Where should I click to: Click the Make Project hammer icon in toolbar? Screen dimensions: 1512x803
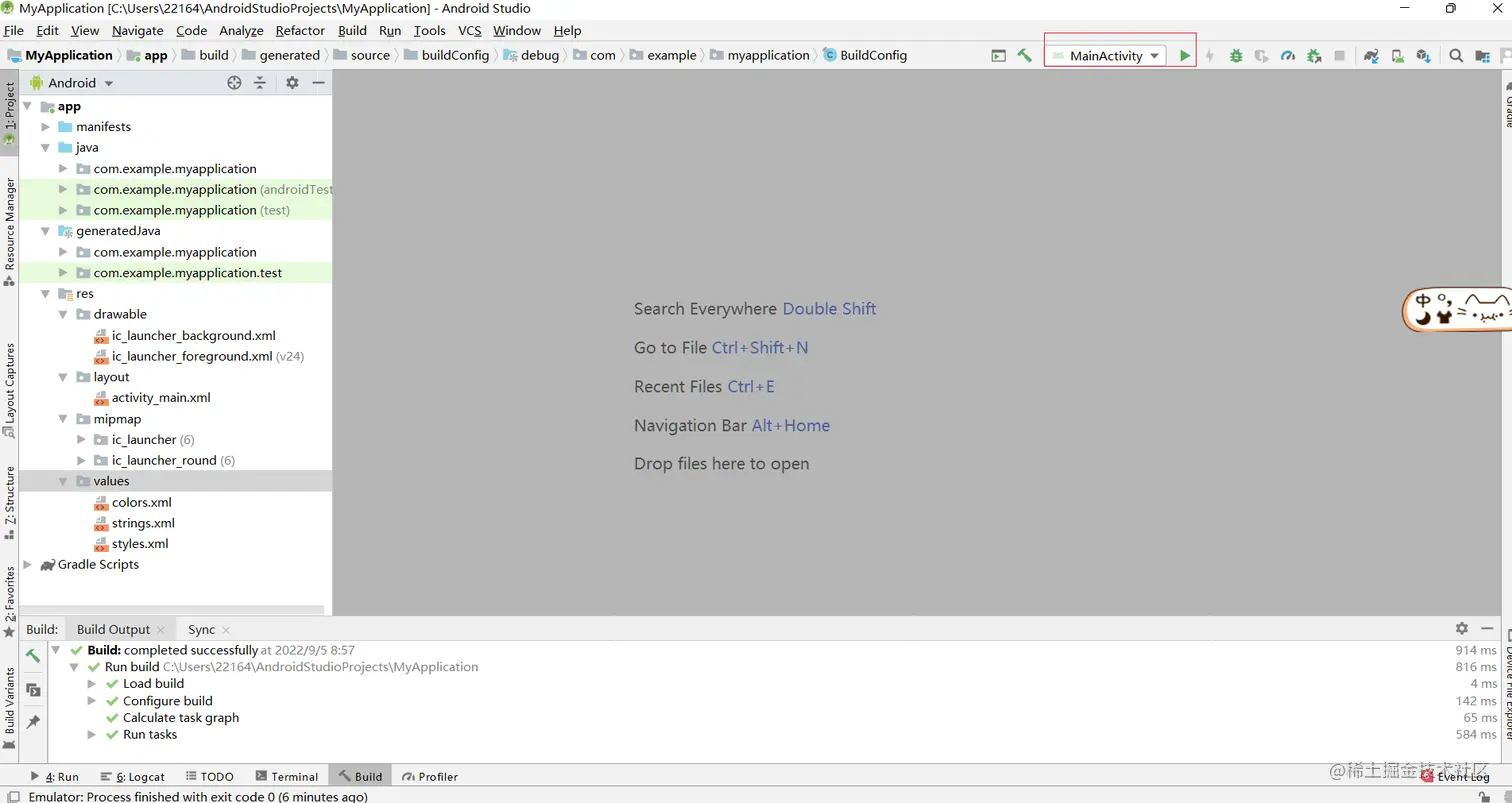(1024, 56)
